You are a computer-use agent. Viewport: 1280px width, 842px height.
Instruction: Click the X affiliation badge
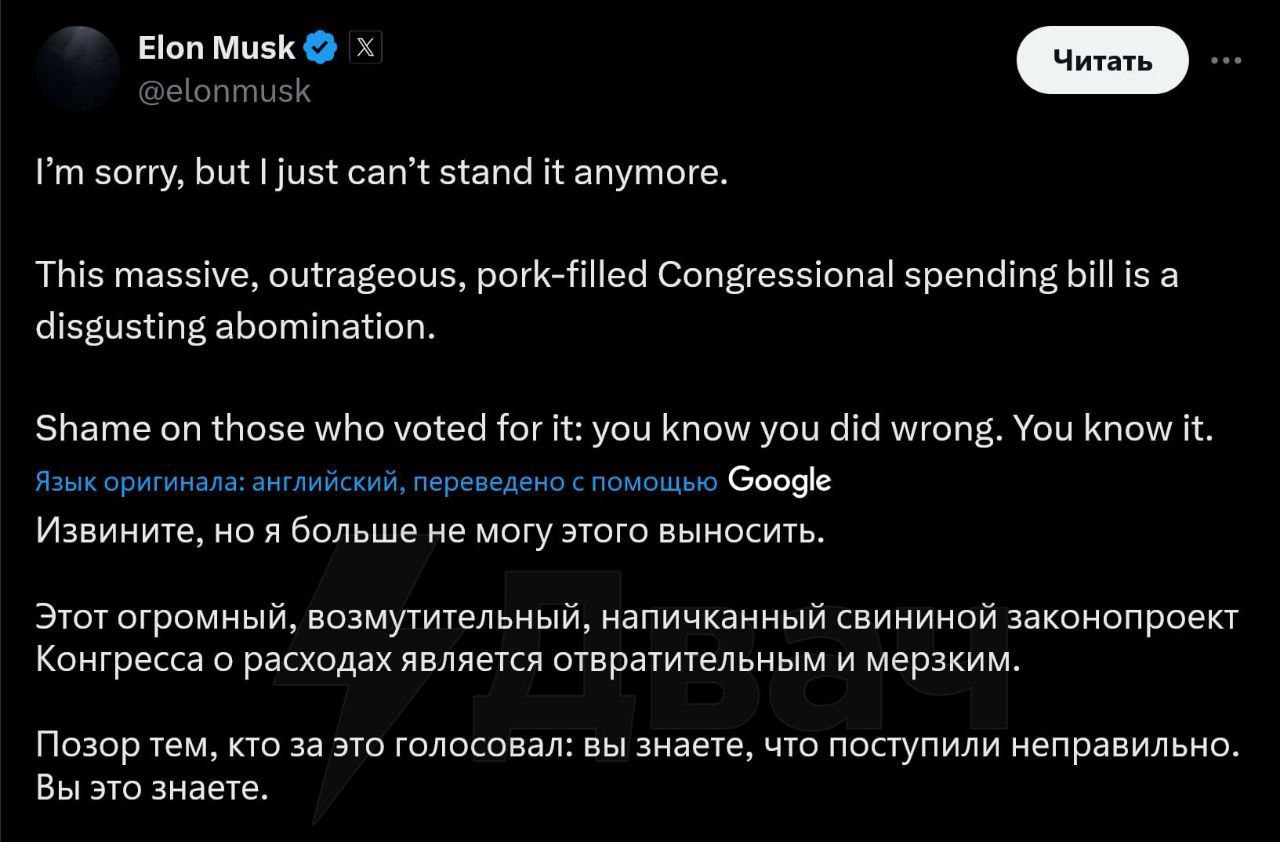pos(365,47)
